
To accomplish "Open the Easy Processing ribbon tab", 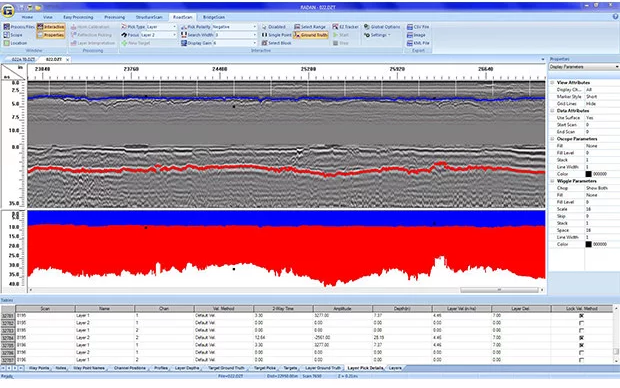I will tap(78, 17).
